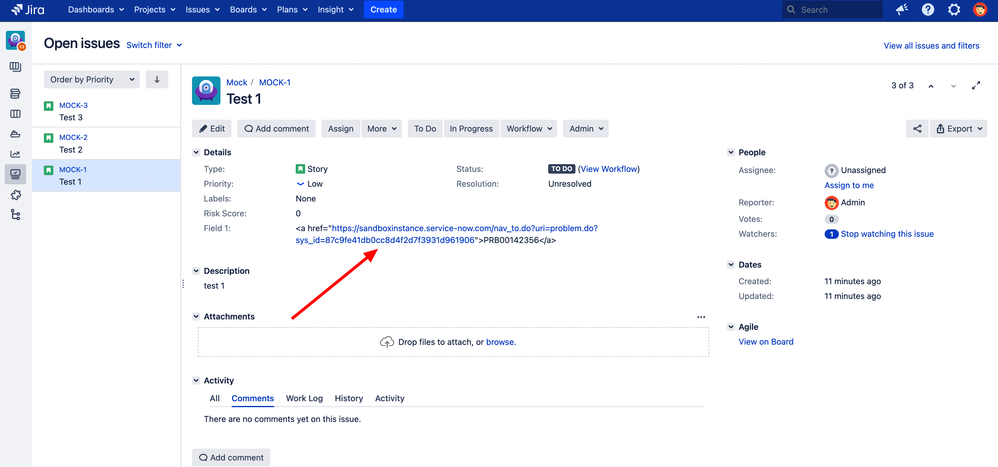Open the backlog icon in sidebar
998x467 pixels.
(15, 94)
